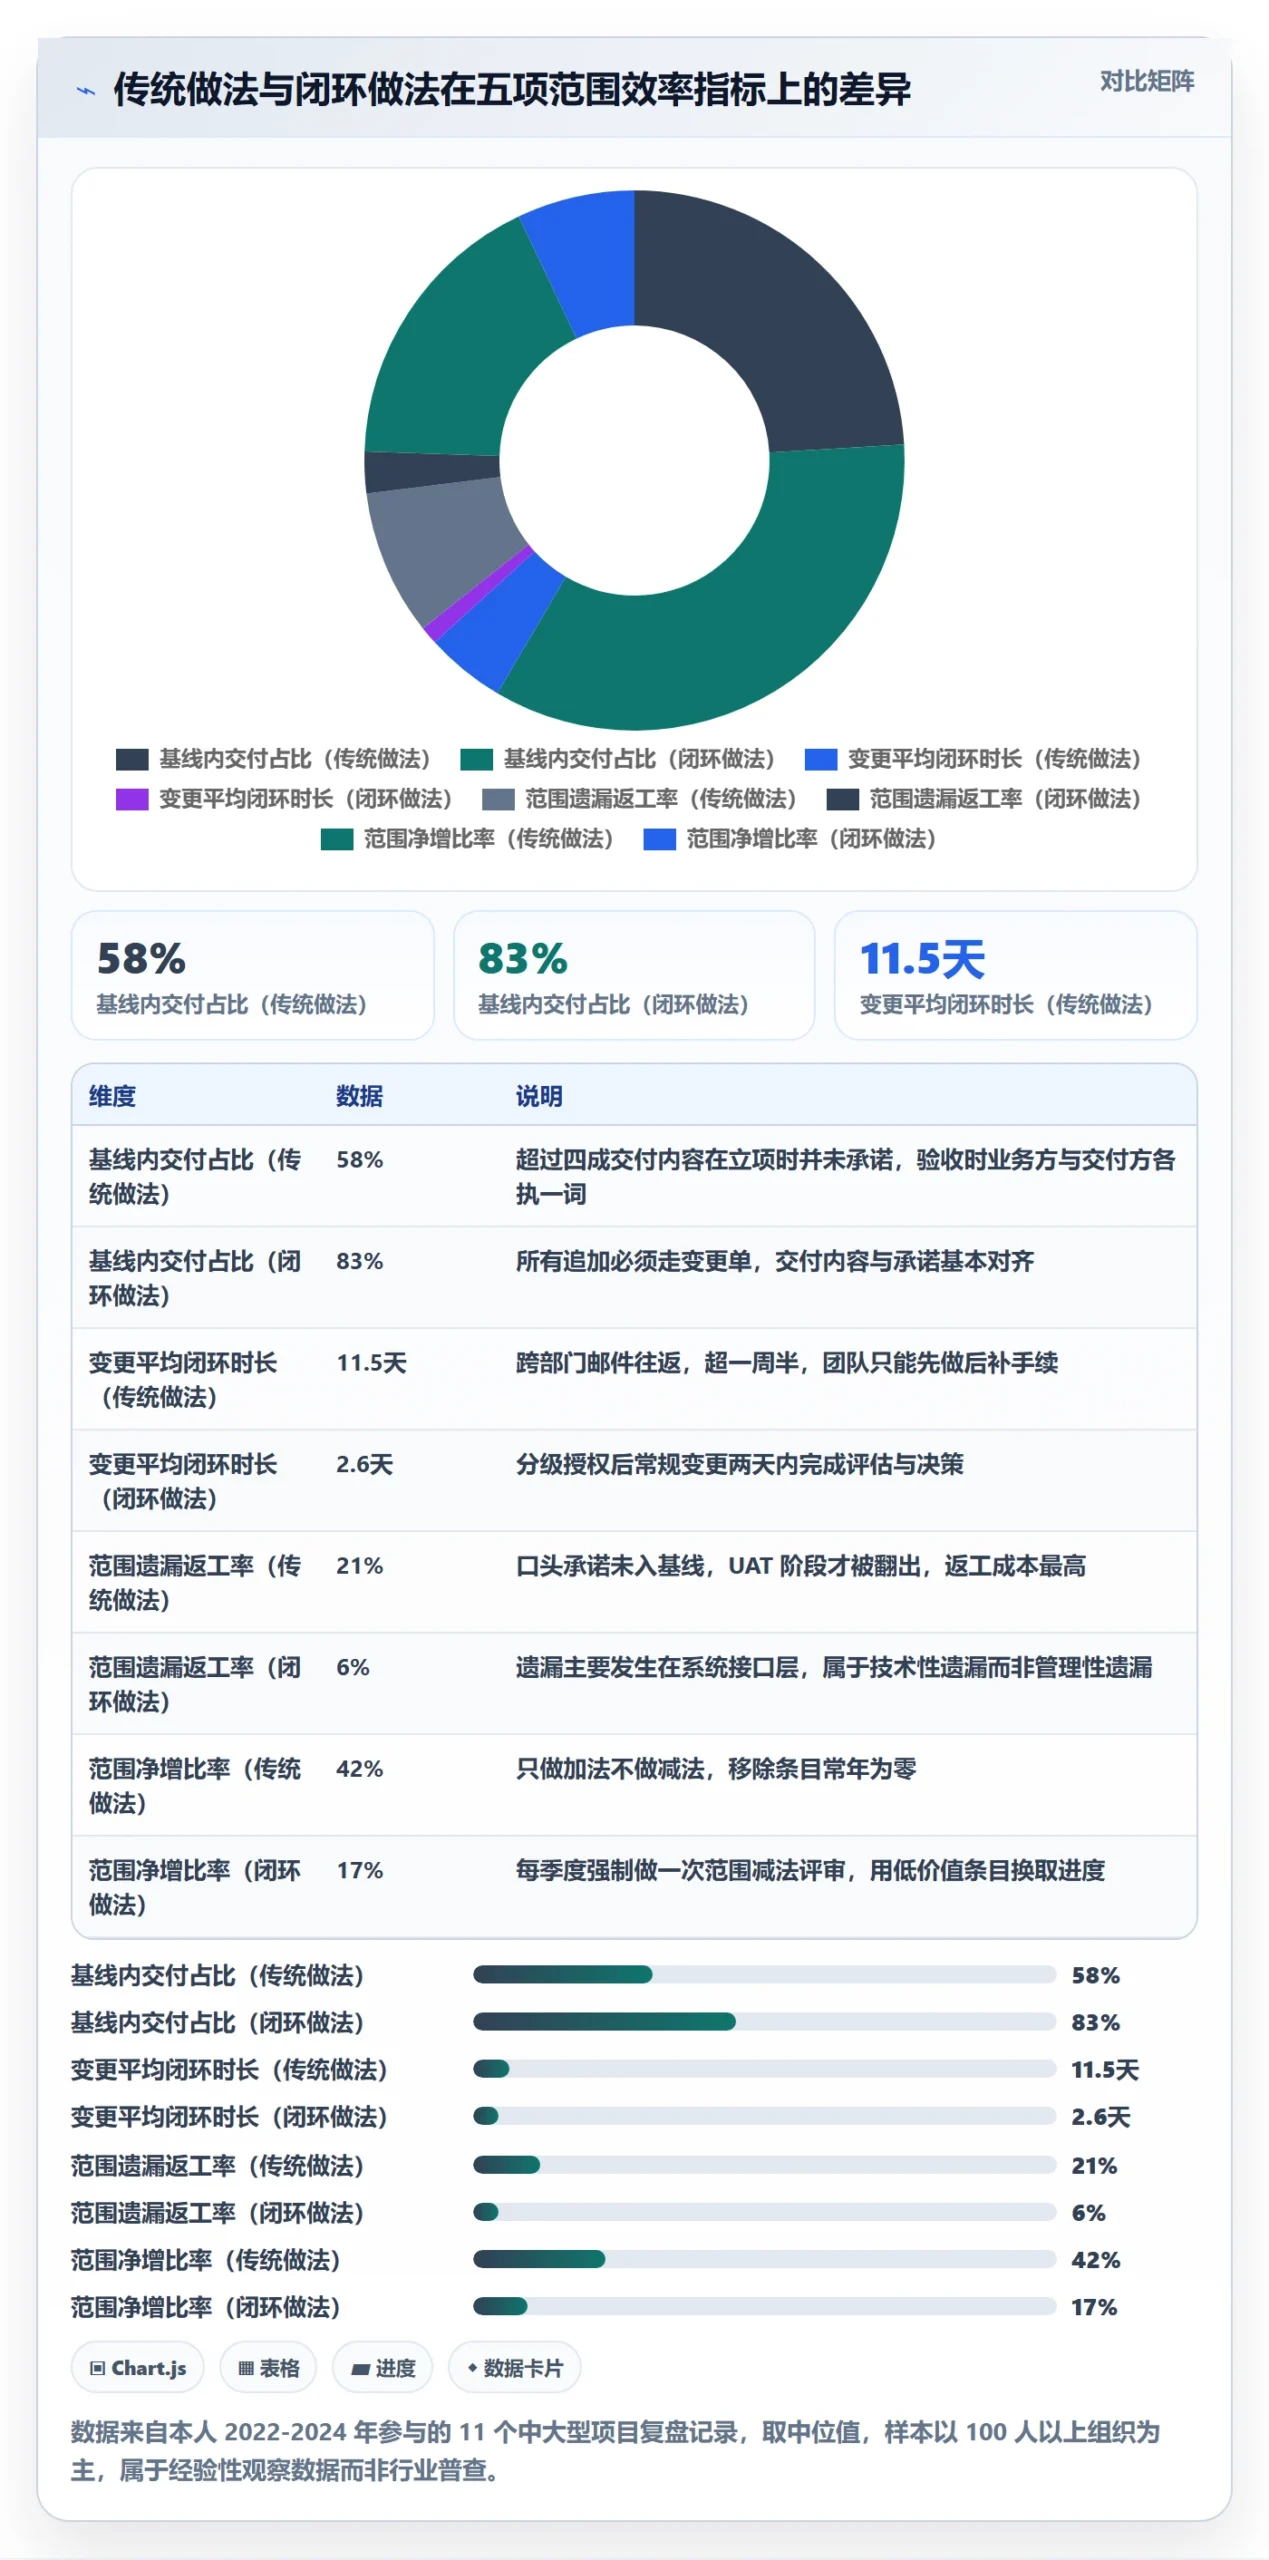Click table cell value 2.6天

[365, 1464]
